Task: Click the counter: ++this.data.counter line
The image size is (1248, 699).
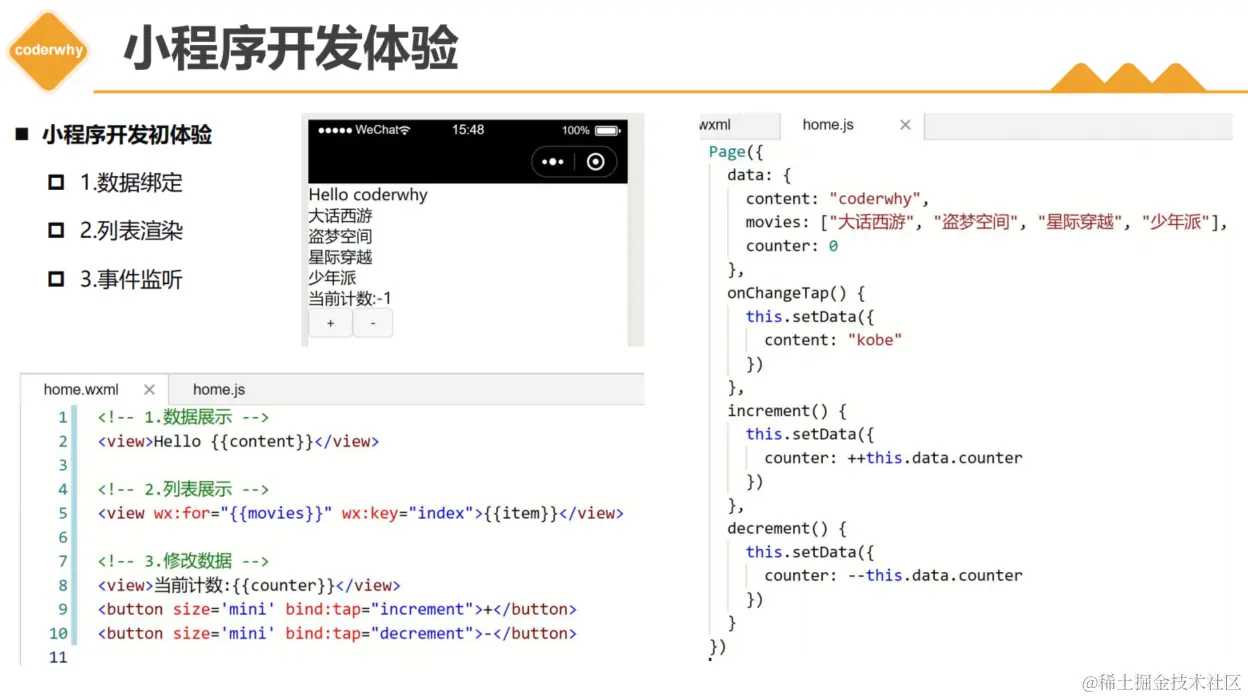Action: [893, 458]
